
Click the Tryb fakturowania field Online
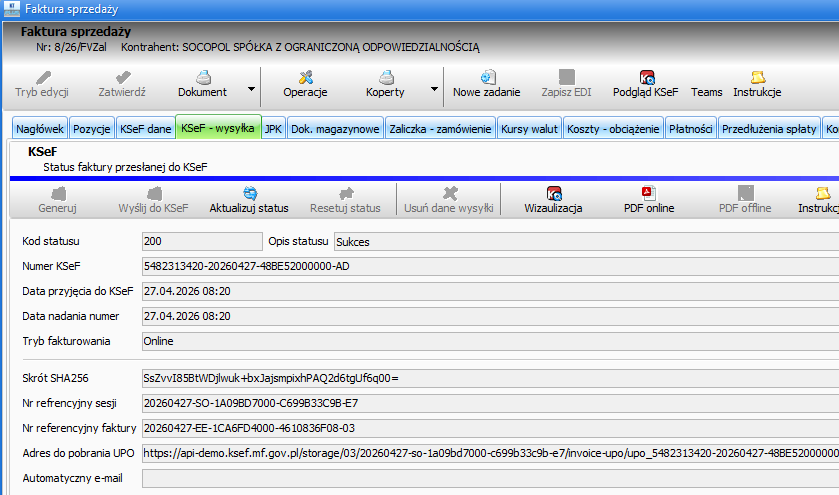(490, 341)
